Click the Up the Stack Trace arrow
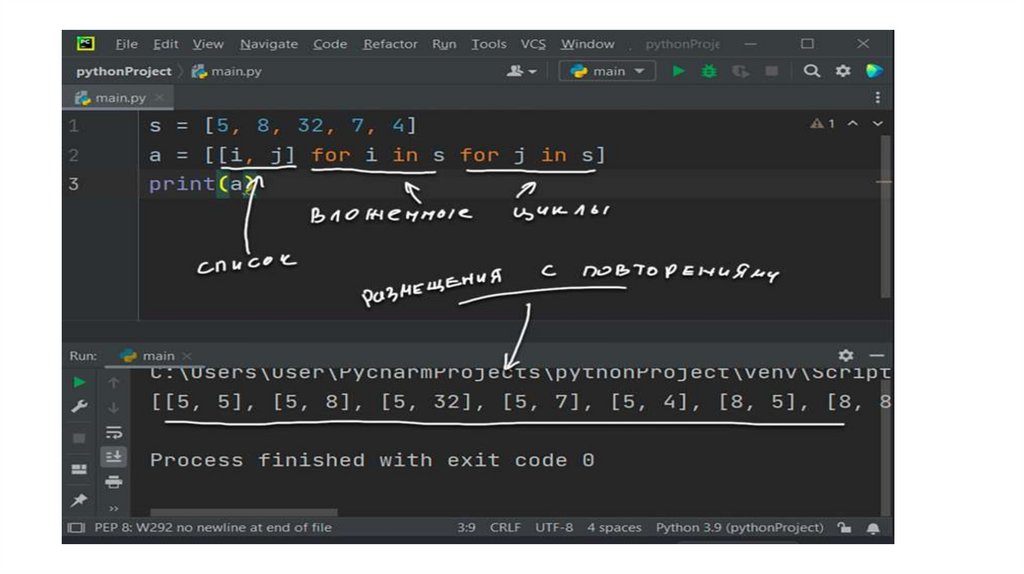This screenshot has width=1024, height=574. (114, 383)
